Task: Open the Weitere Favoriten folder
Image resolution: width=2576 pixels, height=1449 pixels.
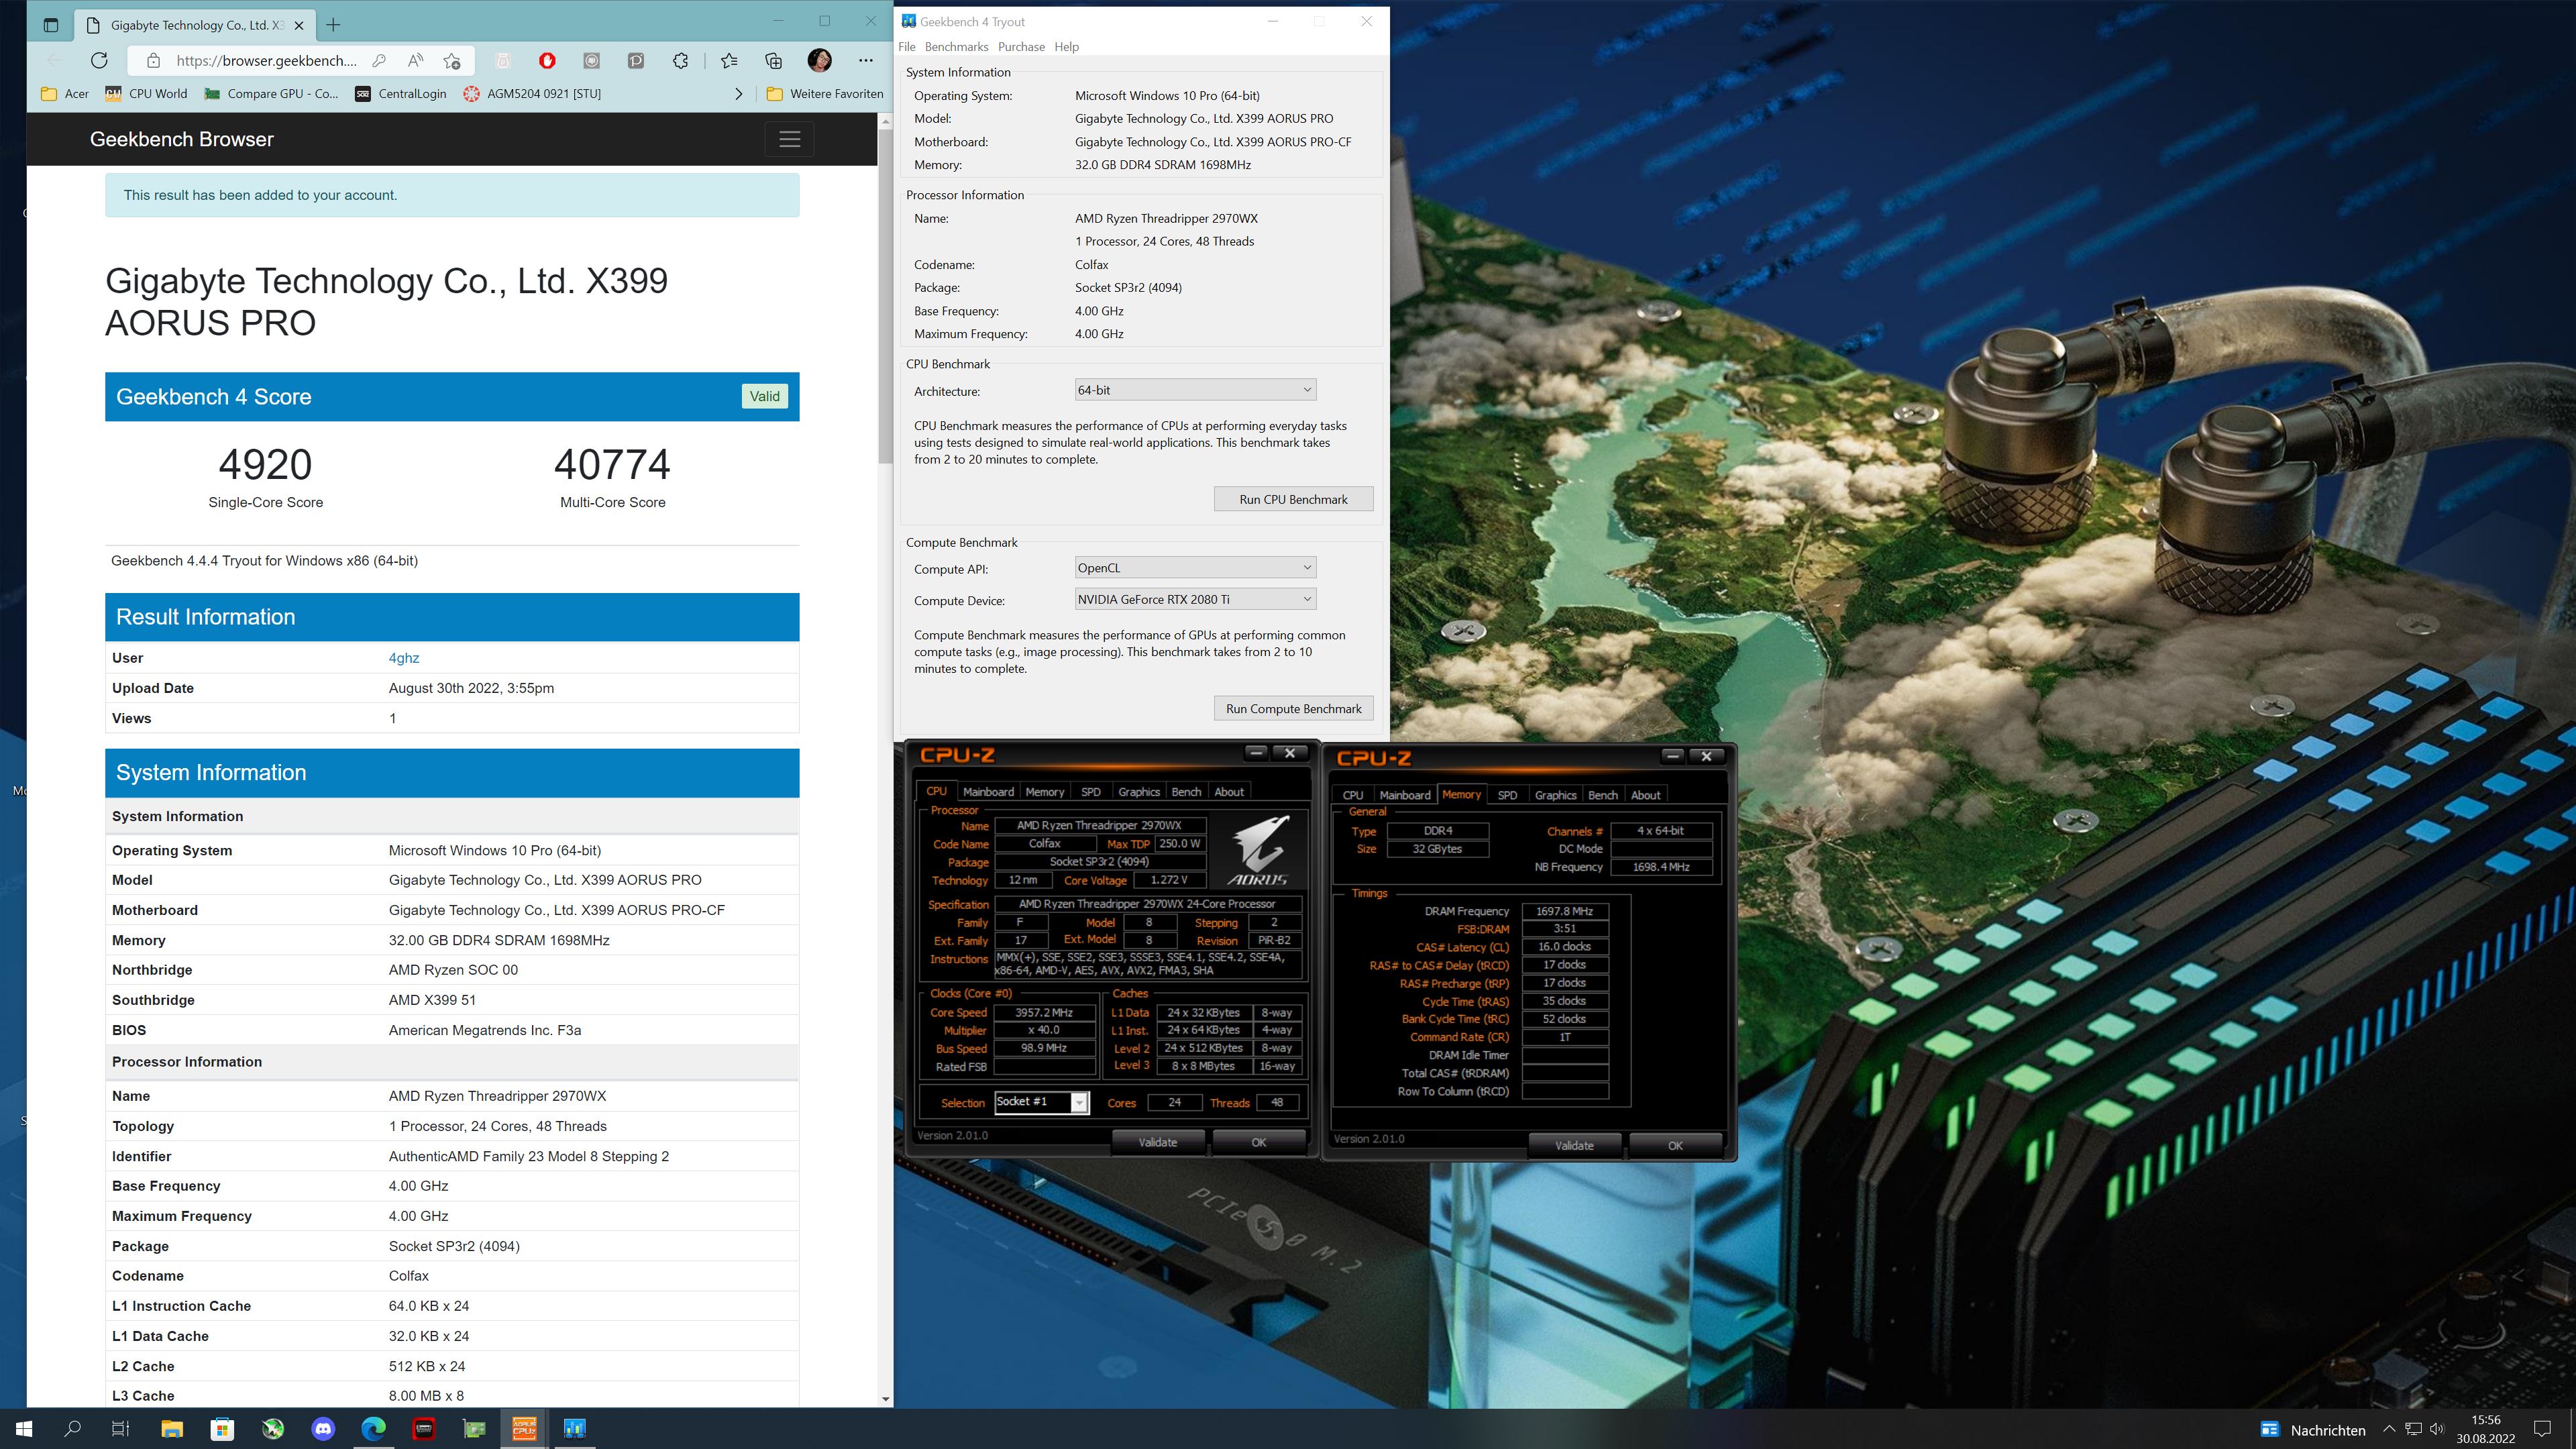Action: coord(825,94)
